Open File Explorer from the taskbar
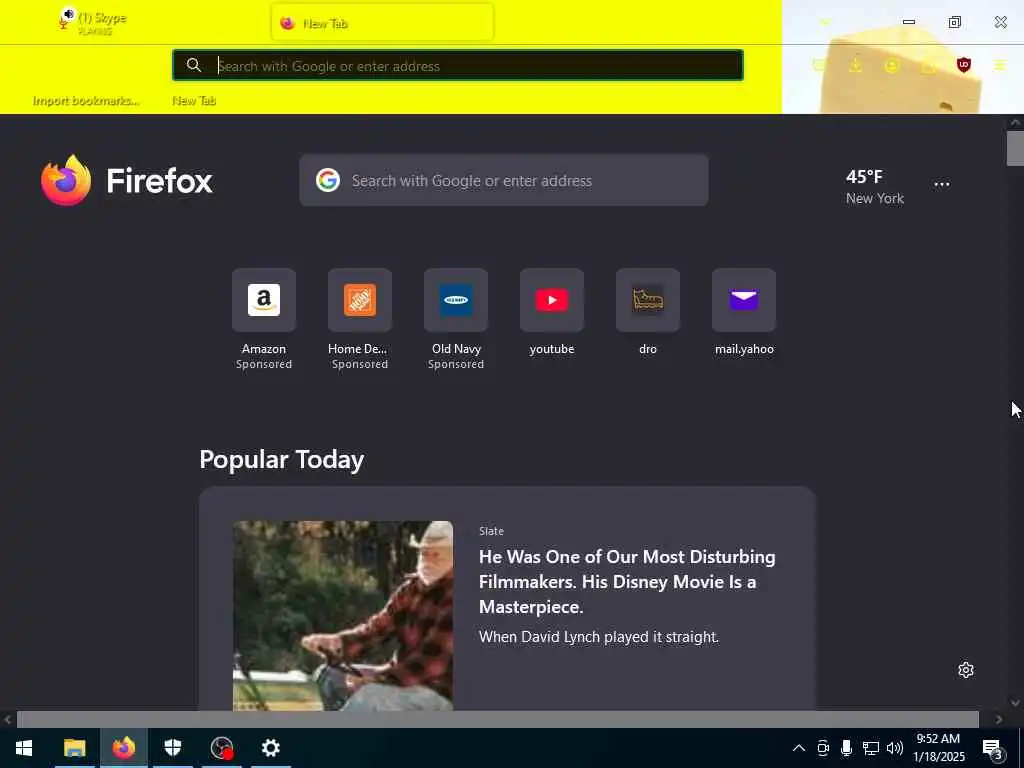1024x768 pixels. click(74, 748)
